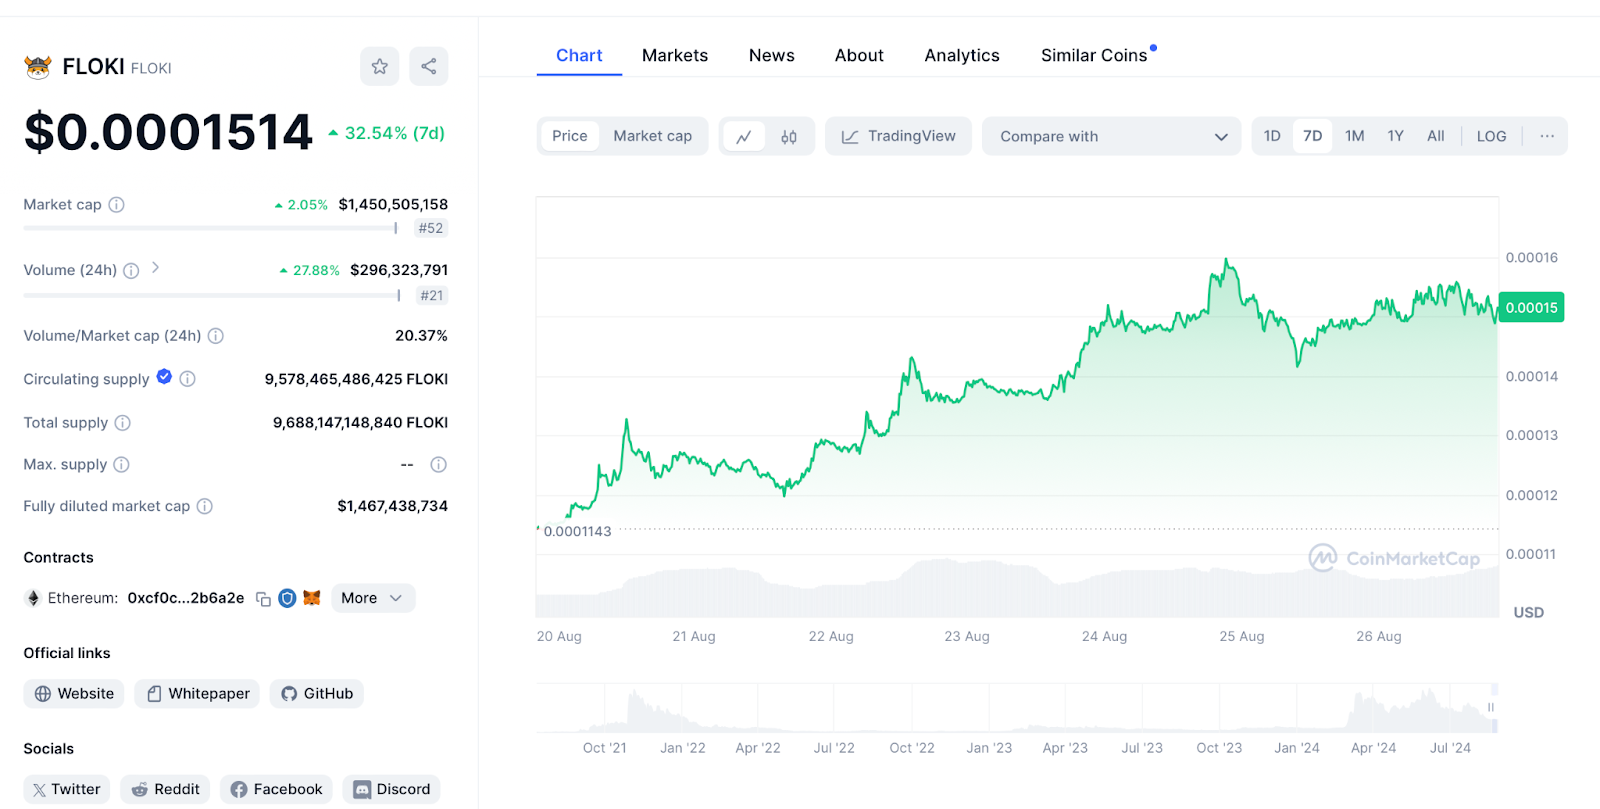Open the Market cap info tooltip icon

117,205
